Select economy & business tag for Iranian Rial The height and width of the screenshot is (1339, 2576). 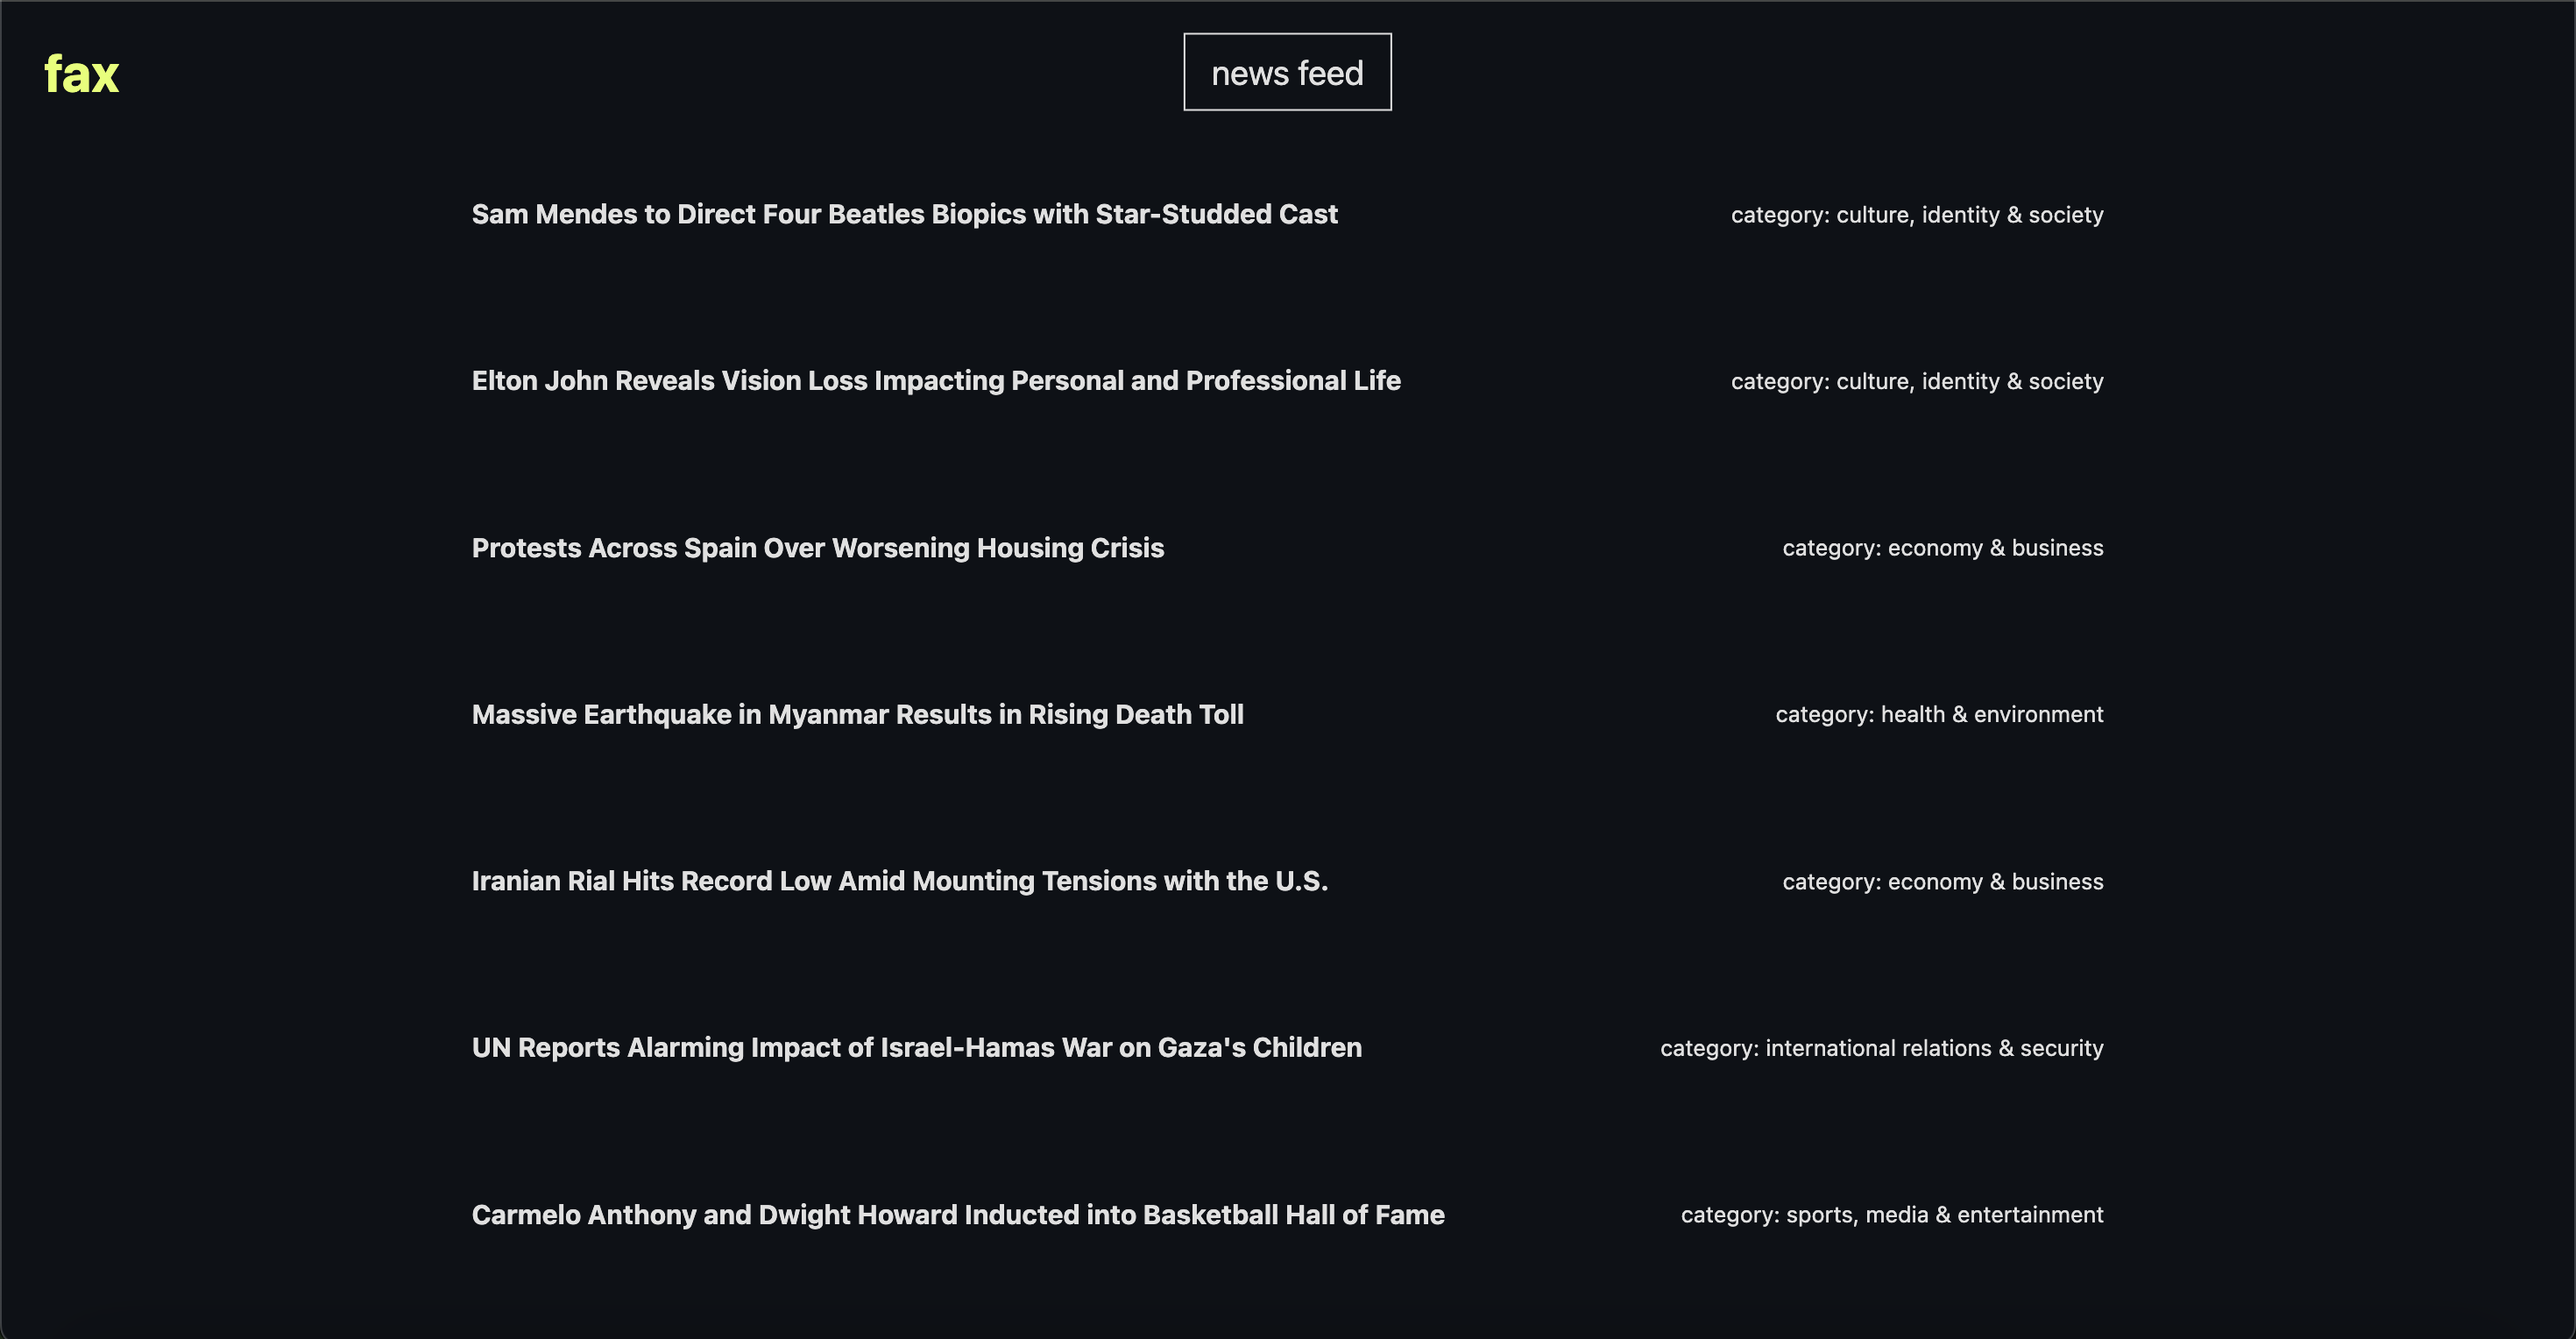point(1942,881)
